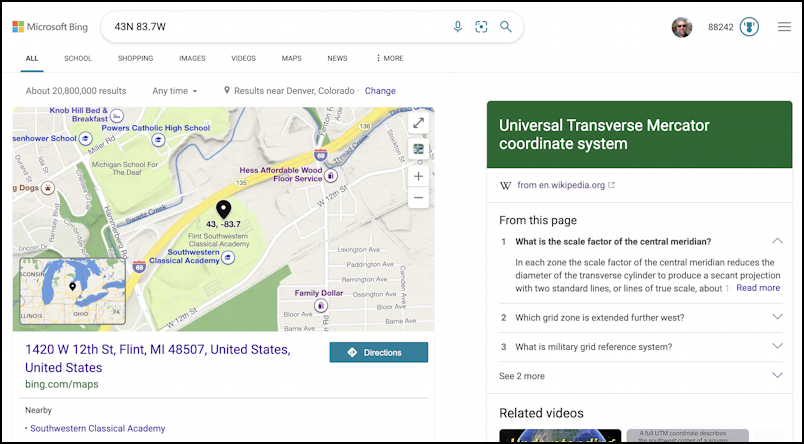This screenshot has height=444, width=804.
Task: Click Hess Affordable Wood Floor icon
Action: (x=331, y=177)
